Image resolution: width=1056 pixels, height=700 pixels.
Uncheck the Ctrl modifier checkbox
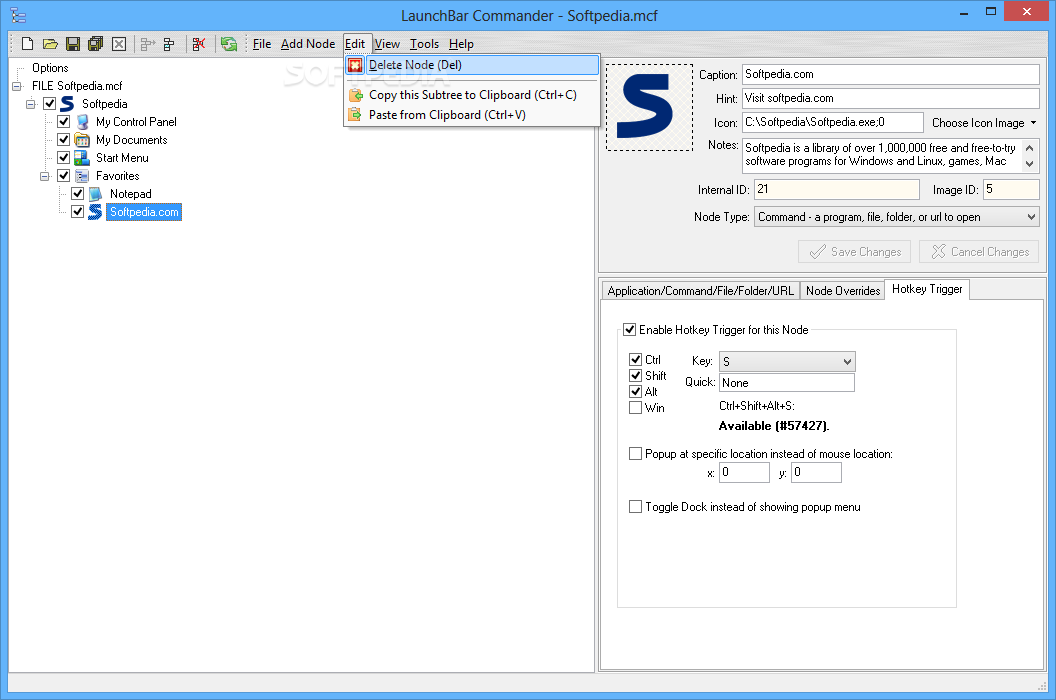pos(635,359)
